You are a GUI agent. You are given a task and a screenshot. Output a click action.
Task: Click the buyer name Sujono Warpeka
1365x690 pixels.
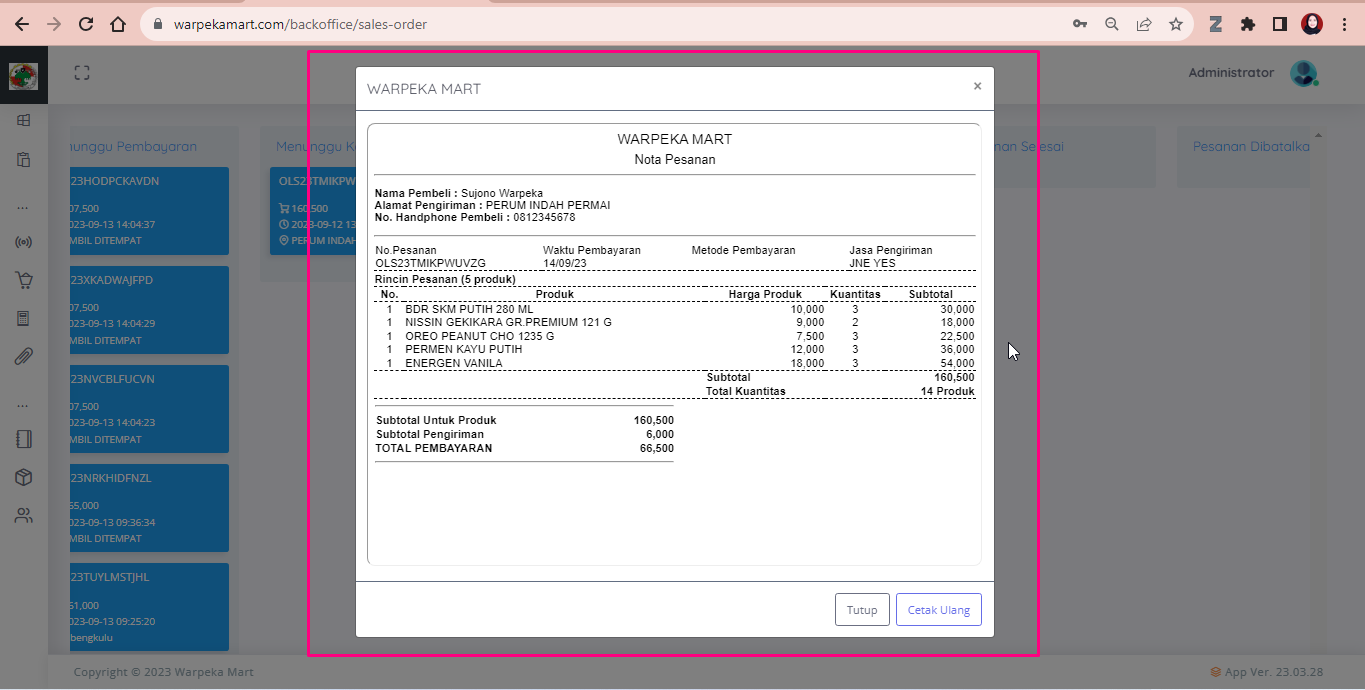point(502,193)
